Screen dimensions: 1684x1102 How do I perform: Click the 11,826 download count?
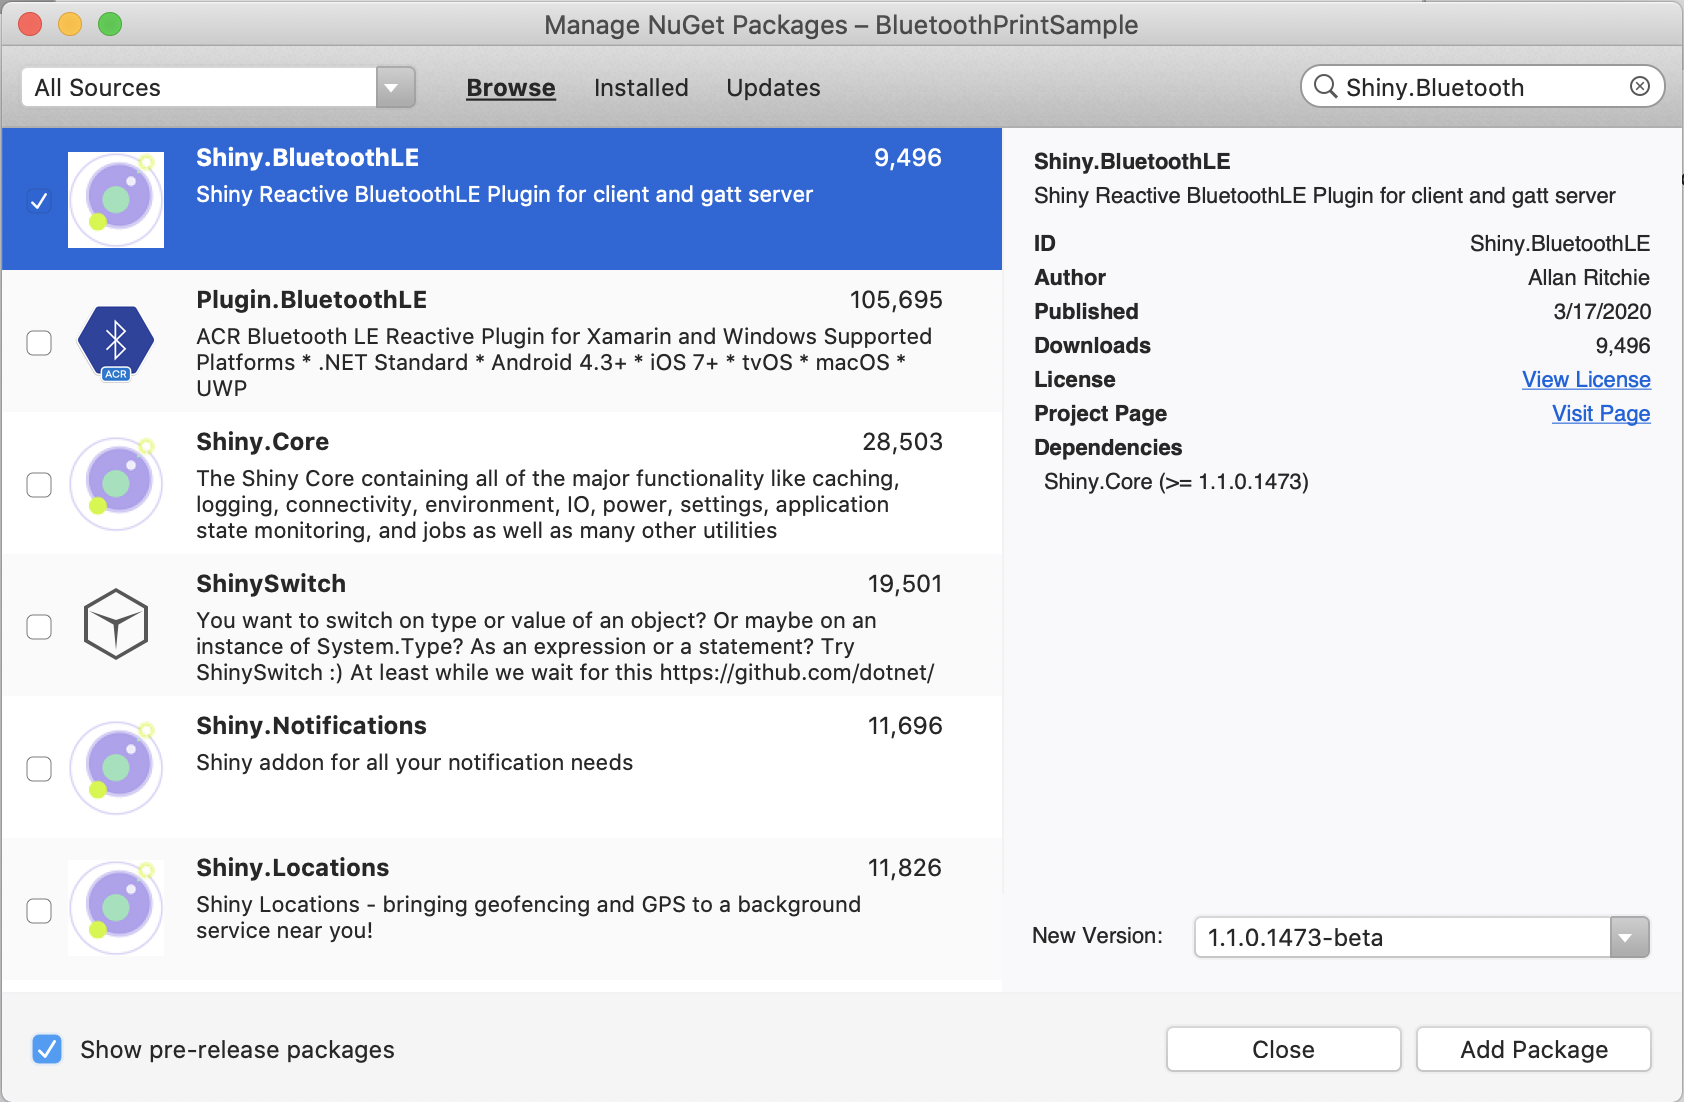(905, 868)
